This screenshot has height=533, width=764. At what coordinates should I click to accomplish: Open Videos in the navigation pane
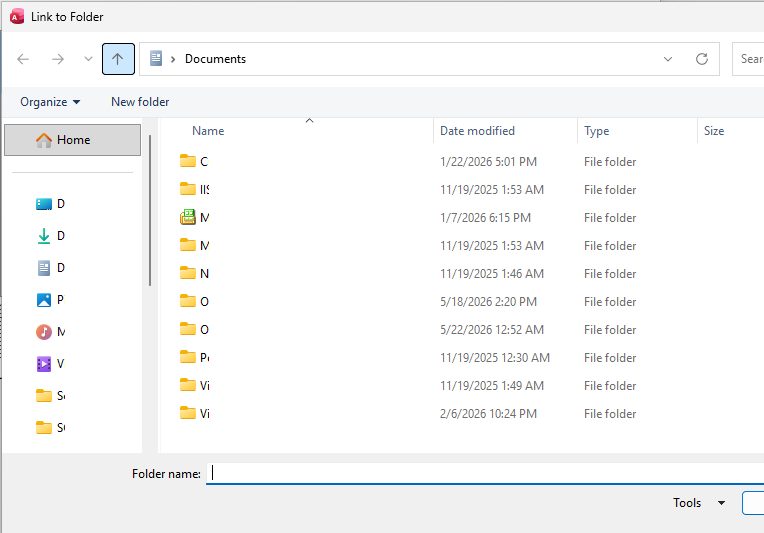pyautogui.click(x=51, y=363)
